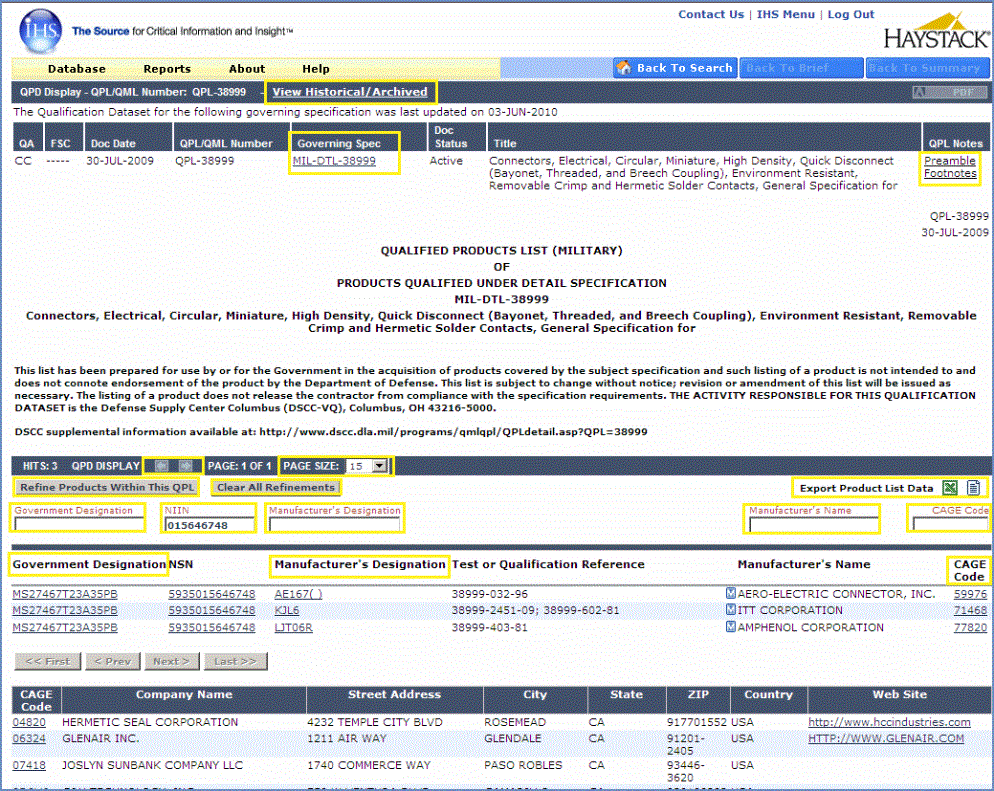
Task: Open AE167( ) manufacturer designation link
Action: [298, 594]
